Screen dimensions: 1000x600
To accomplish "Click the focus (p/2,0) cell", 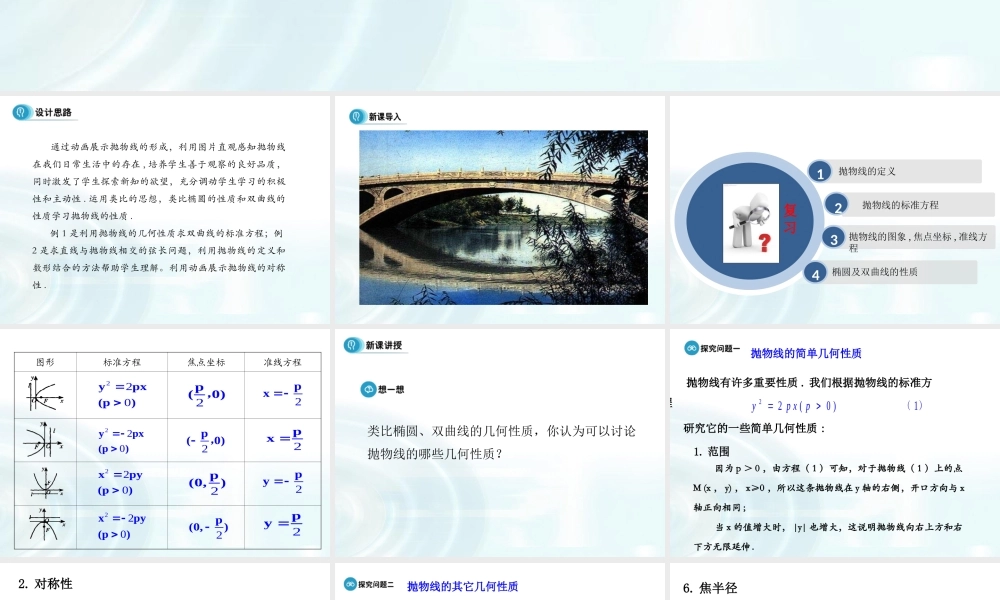I will (206, 395).
